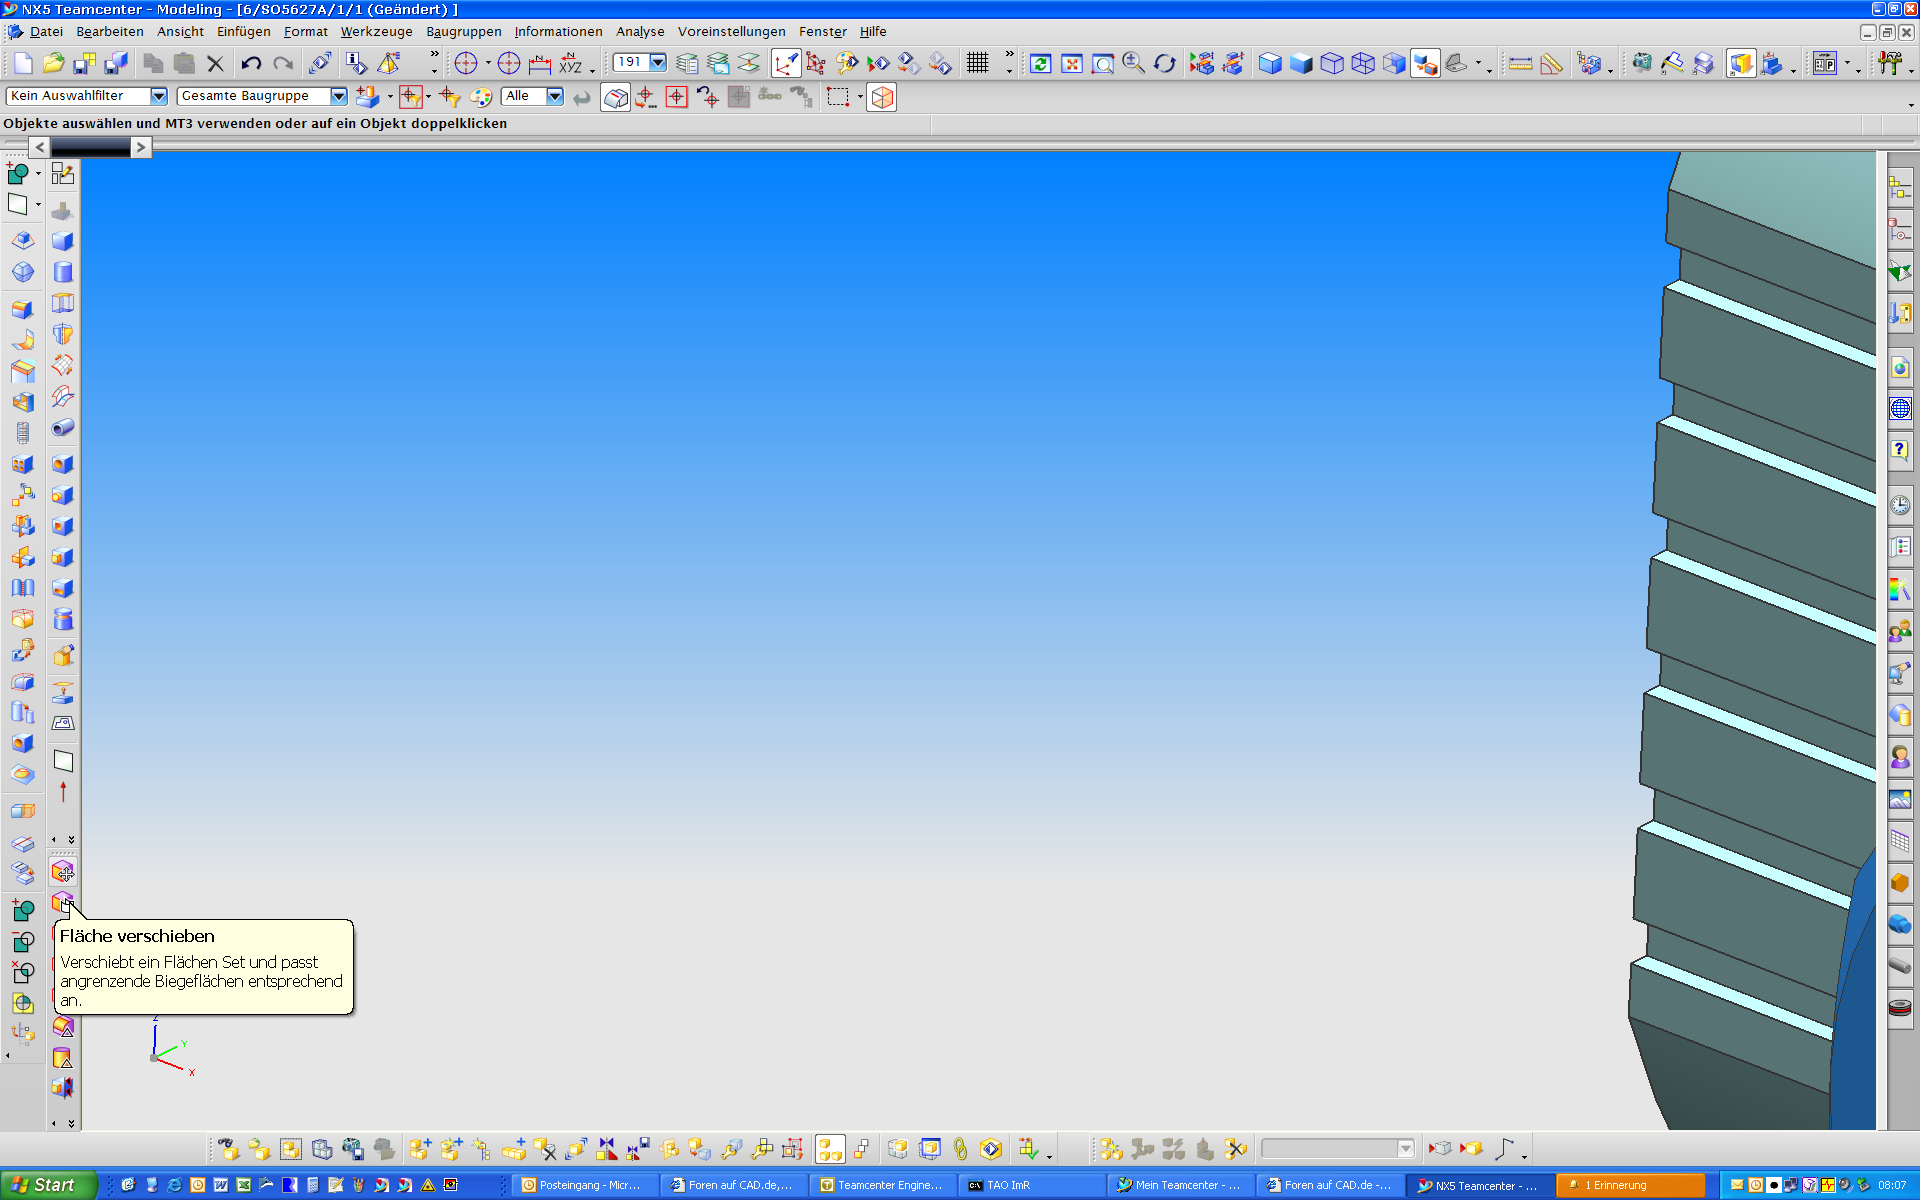This screenshot has width=1920, height=1200.
Task: Click the Add Component icon in bottom toolbar
Action: (420, 1149)
